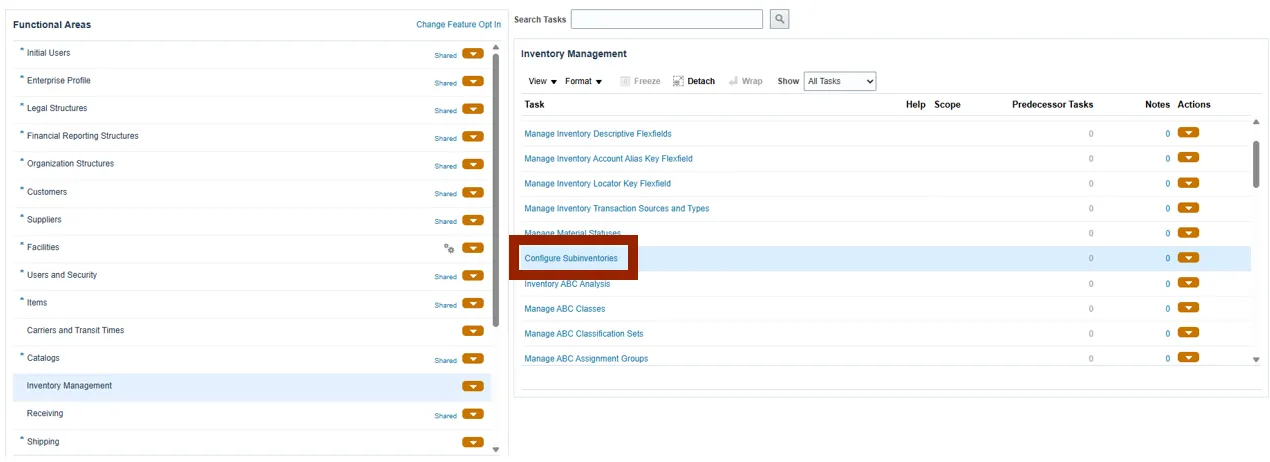
Task: Open the View menu
Action: pos(542,81)
